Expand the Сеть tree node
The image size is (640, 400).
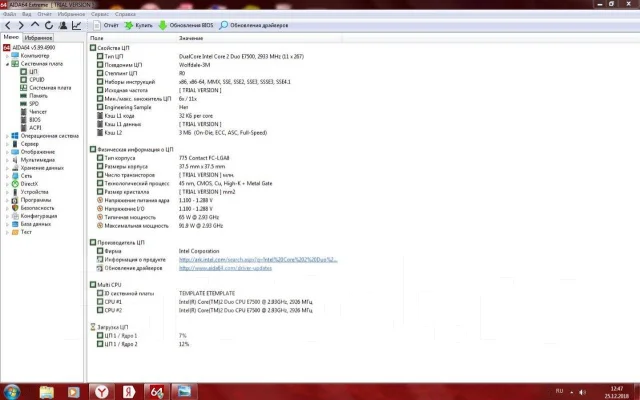coord(7,176)
